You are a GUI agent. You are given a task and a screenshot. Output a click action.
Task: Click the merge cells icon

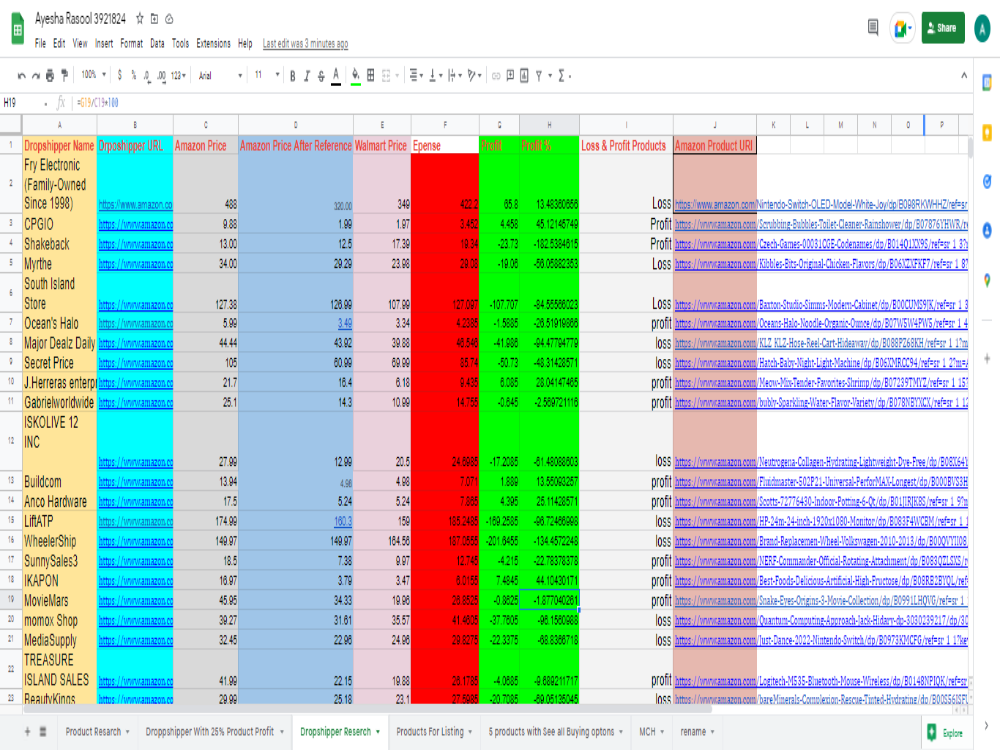coord(386,76)
